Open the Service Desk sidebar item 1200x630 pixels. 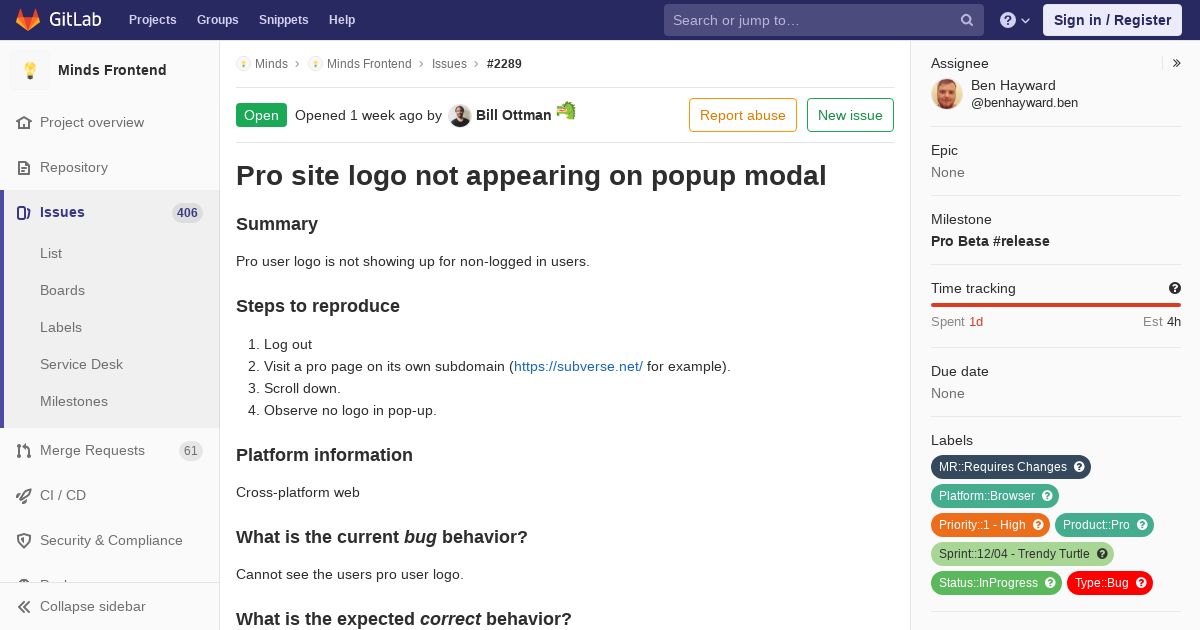(81, 364)
